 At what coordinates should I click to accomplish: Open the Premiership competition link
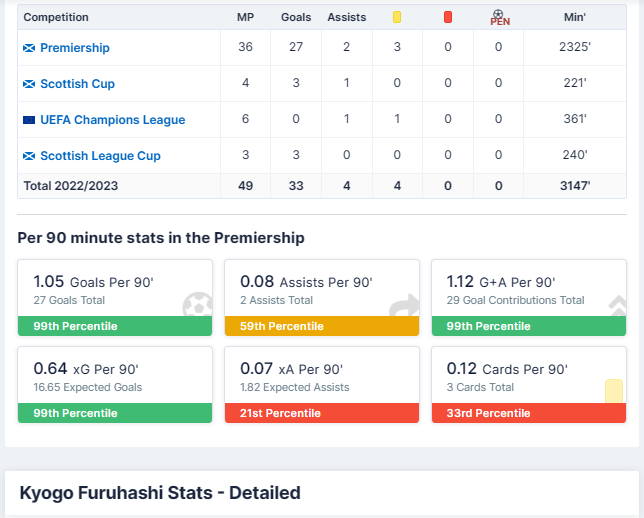(x=75, y=48)
